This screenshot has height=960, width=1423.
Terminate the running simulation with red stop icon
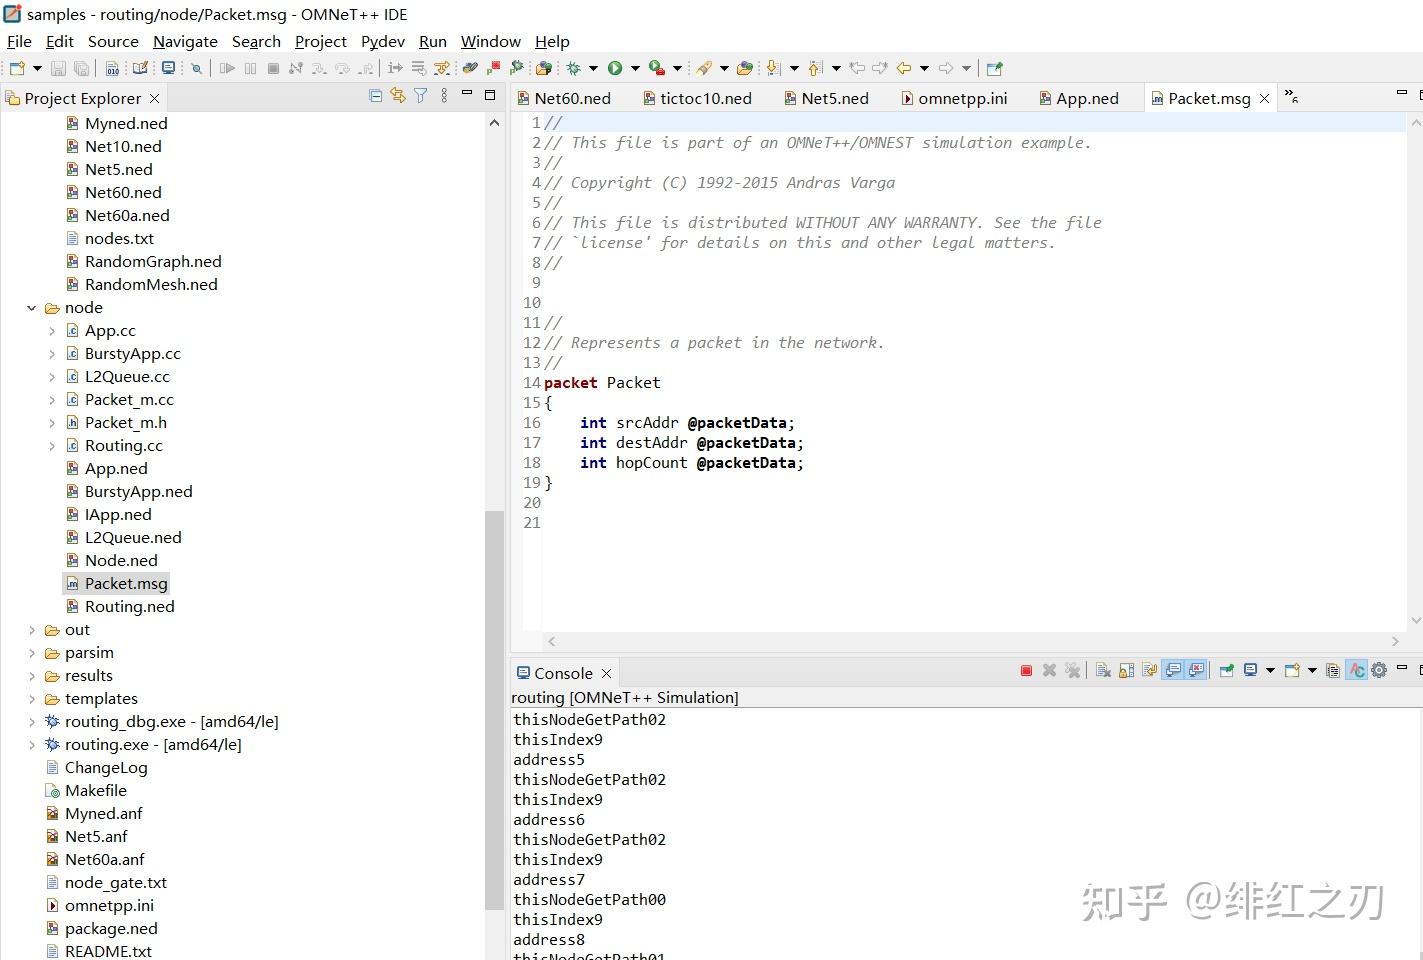(x=1026, y=671)
